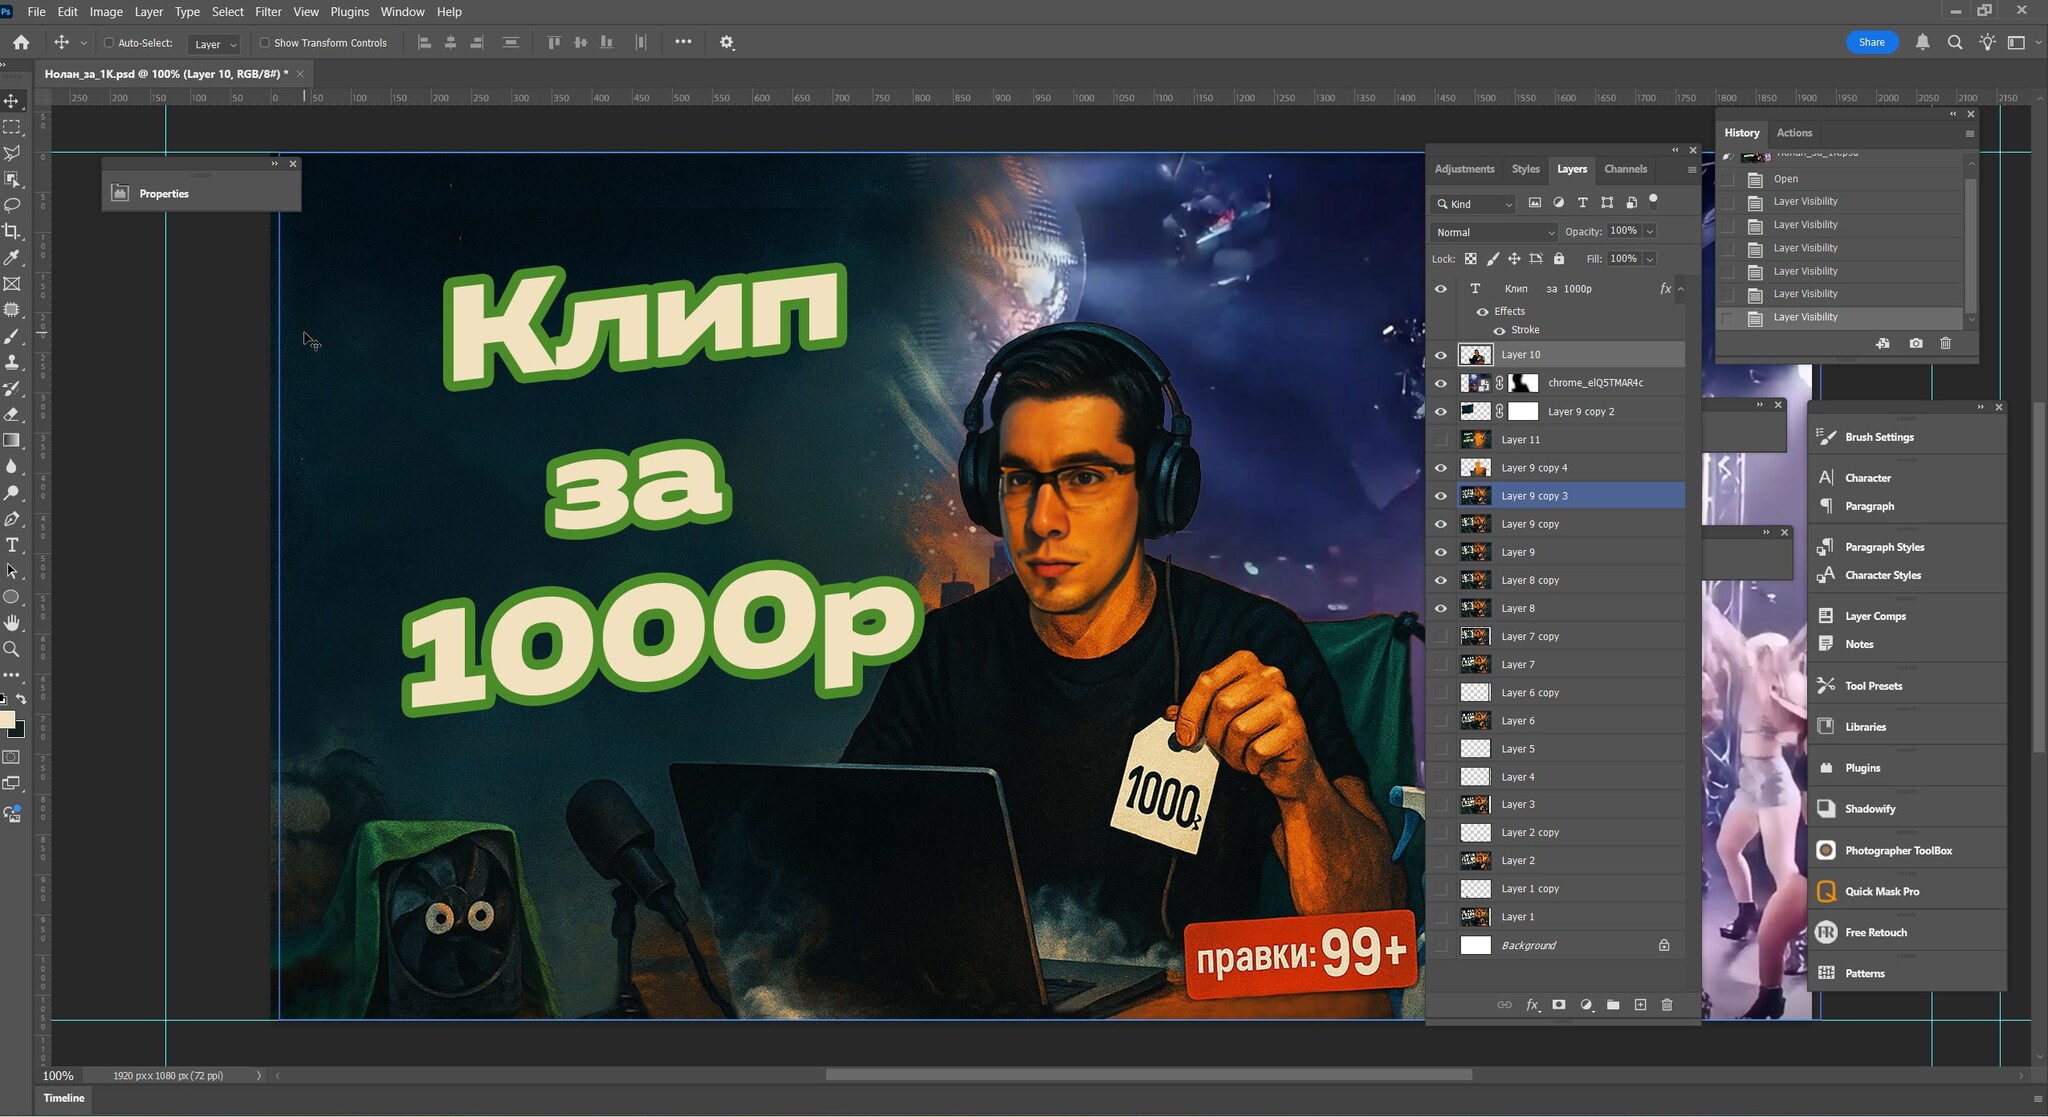The width and height of the screenshot is (2048, 1117).
Task: Add layer mask at panel bottom
Action: point(1558,1004)
